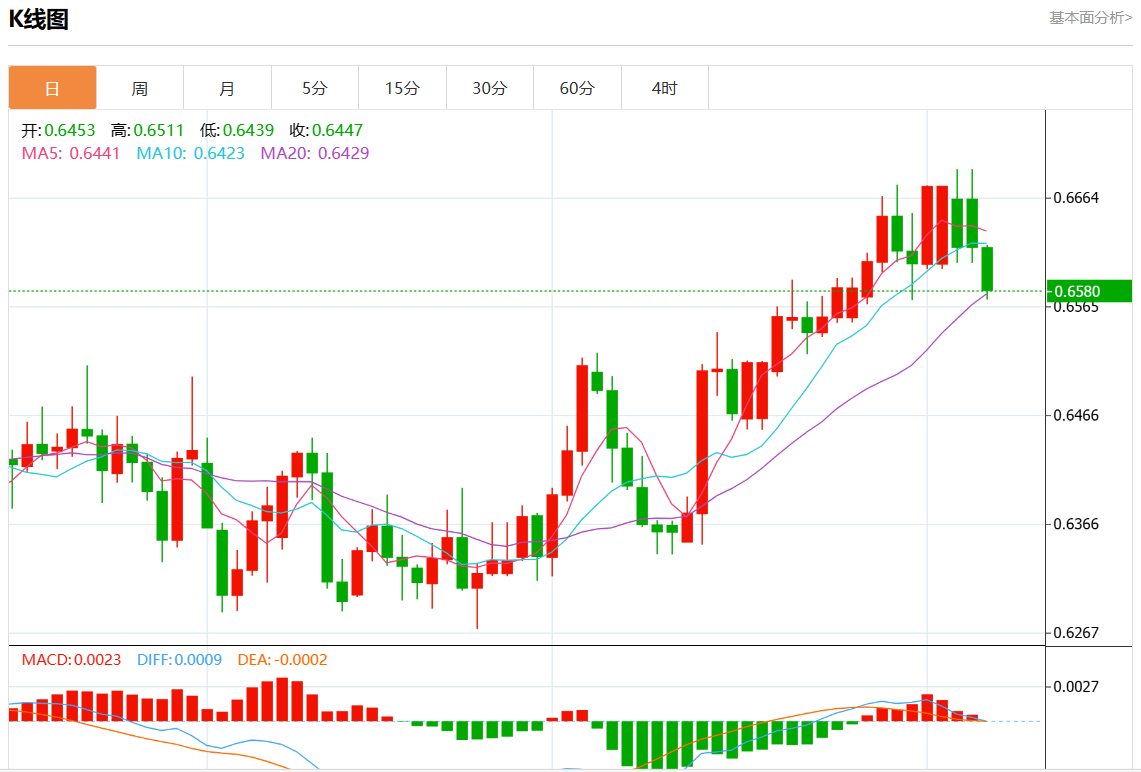Select the 日 daily chart tab

52,88
